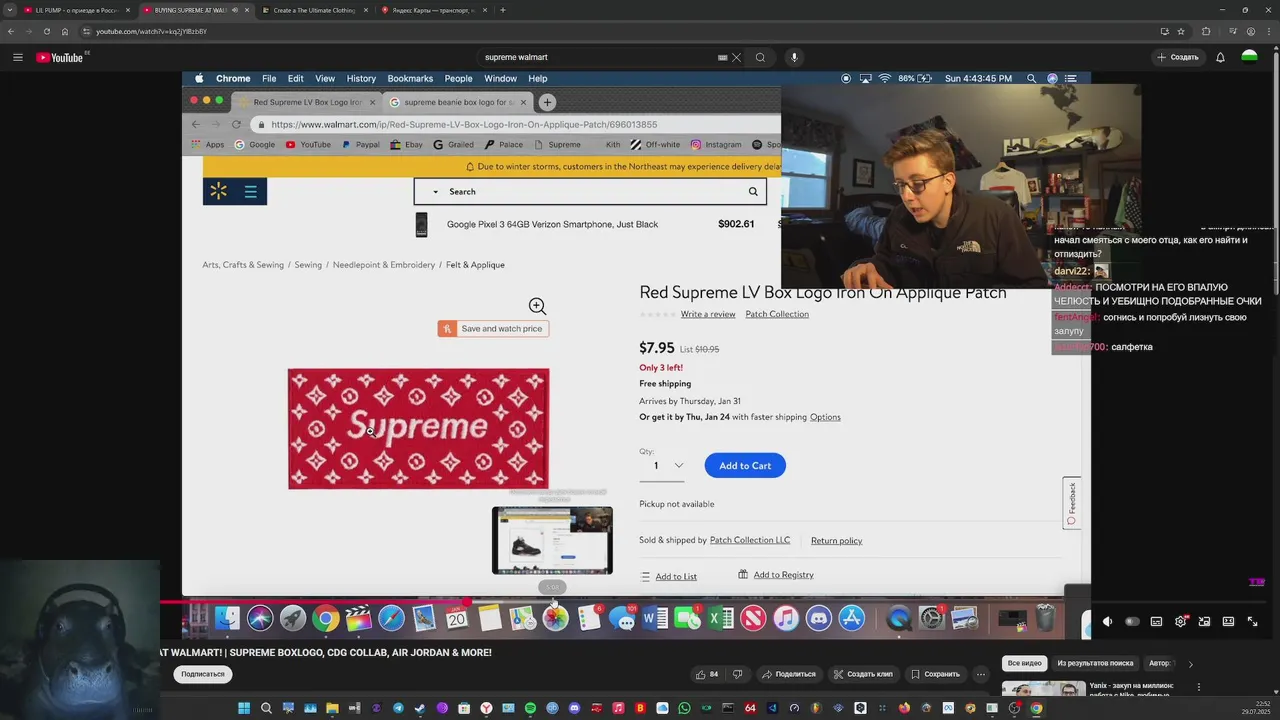Toggle subtitles in the player
This screenshot has height=720, width=1280.
(1156, 621)
